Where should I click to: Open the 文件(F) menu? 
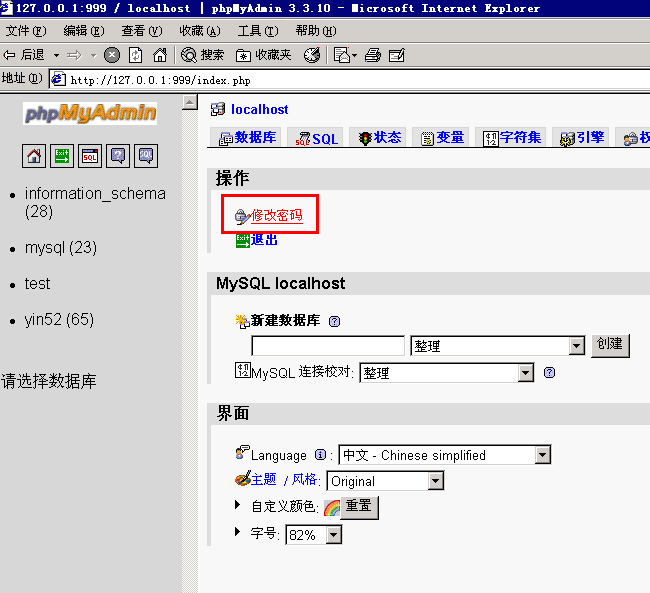(x=26, y=31)
